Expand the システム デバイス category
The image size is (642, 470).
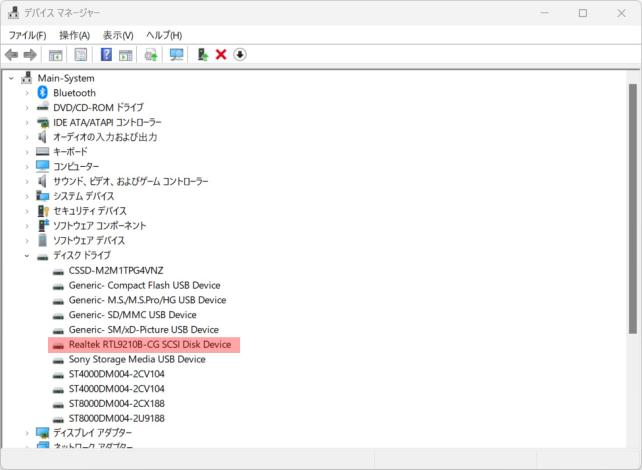[x=27, y=196]
